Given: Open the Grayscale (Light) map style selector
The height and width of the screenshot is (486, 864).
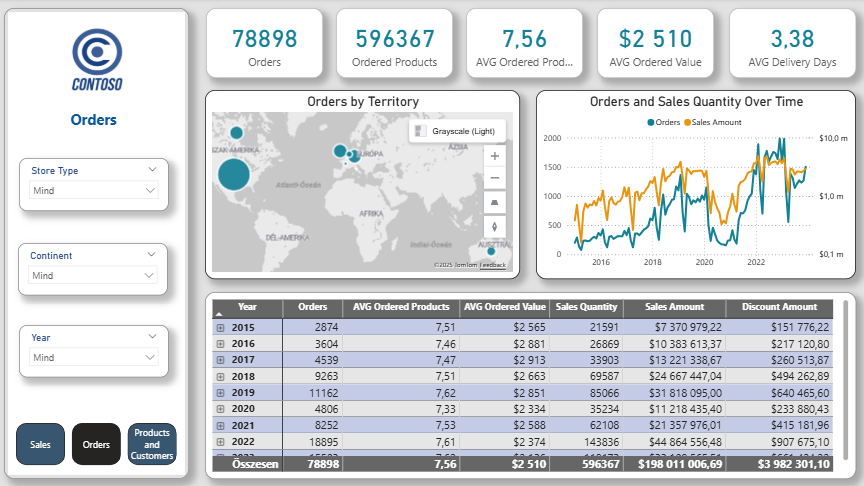Looking at the screenshot, I should point(457,131).
